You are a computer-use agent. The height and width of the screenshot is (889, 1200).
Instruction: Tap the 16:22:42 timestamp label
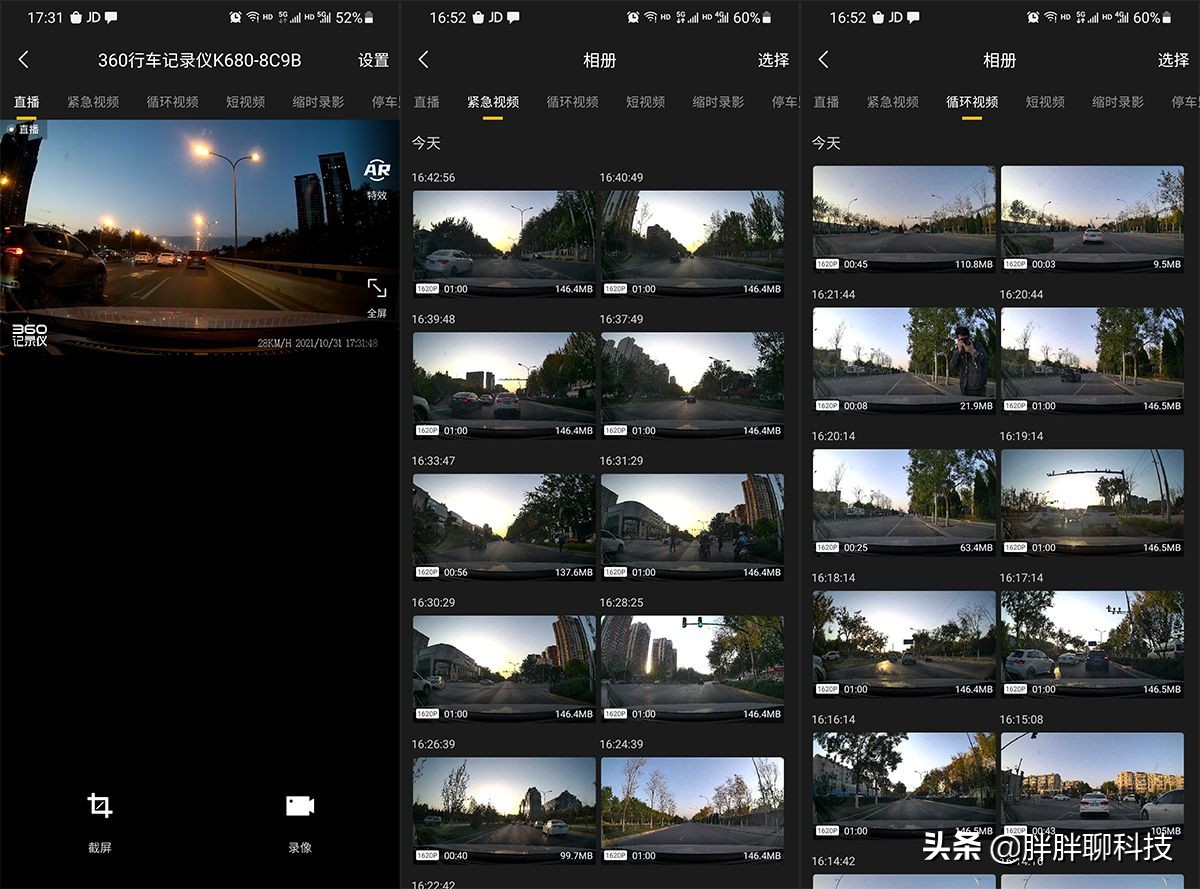pos(433,884)
